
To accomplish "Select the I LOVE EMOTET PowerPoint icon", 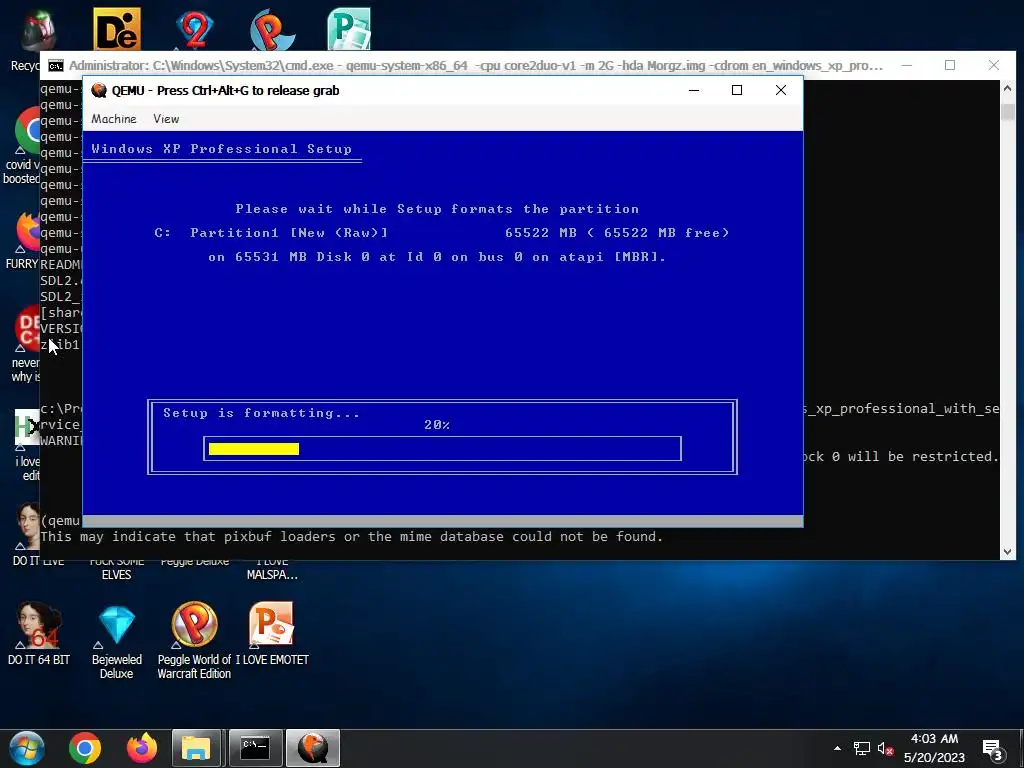I will [272, 633].
